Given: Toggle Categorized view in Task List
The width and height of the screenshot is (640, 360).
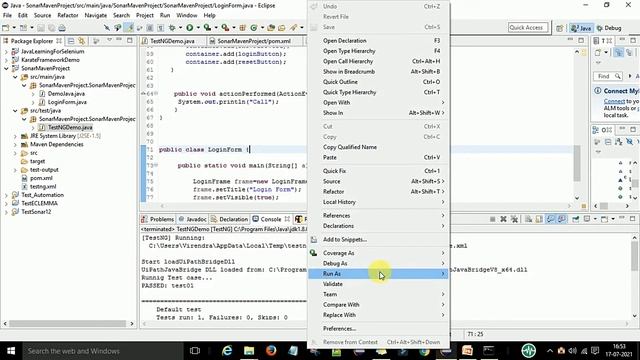Looking at the screenshot, I should tap(618, 52).
